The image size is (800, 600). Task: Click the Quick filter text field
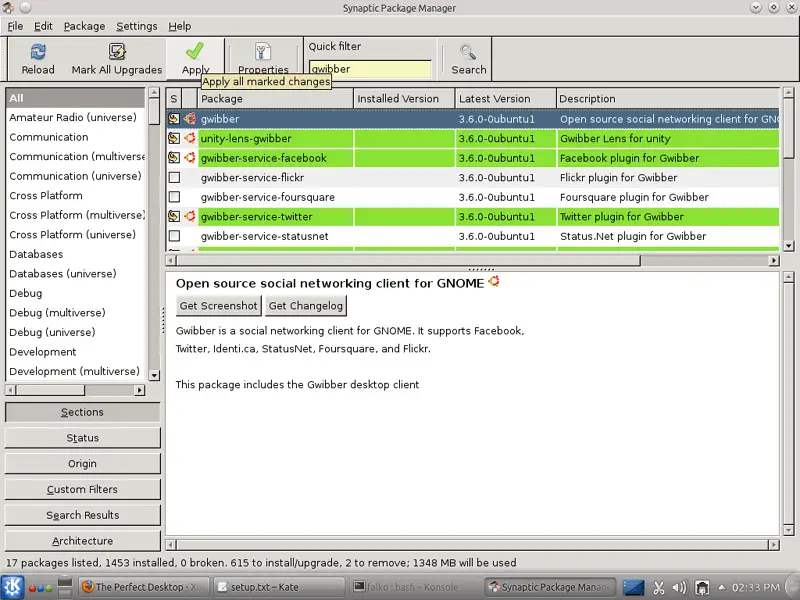point(370,69)
